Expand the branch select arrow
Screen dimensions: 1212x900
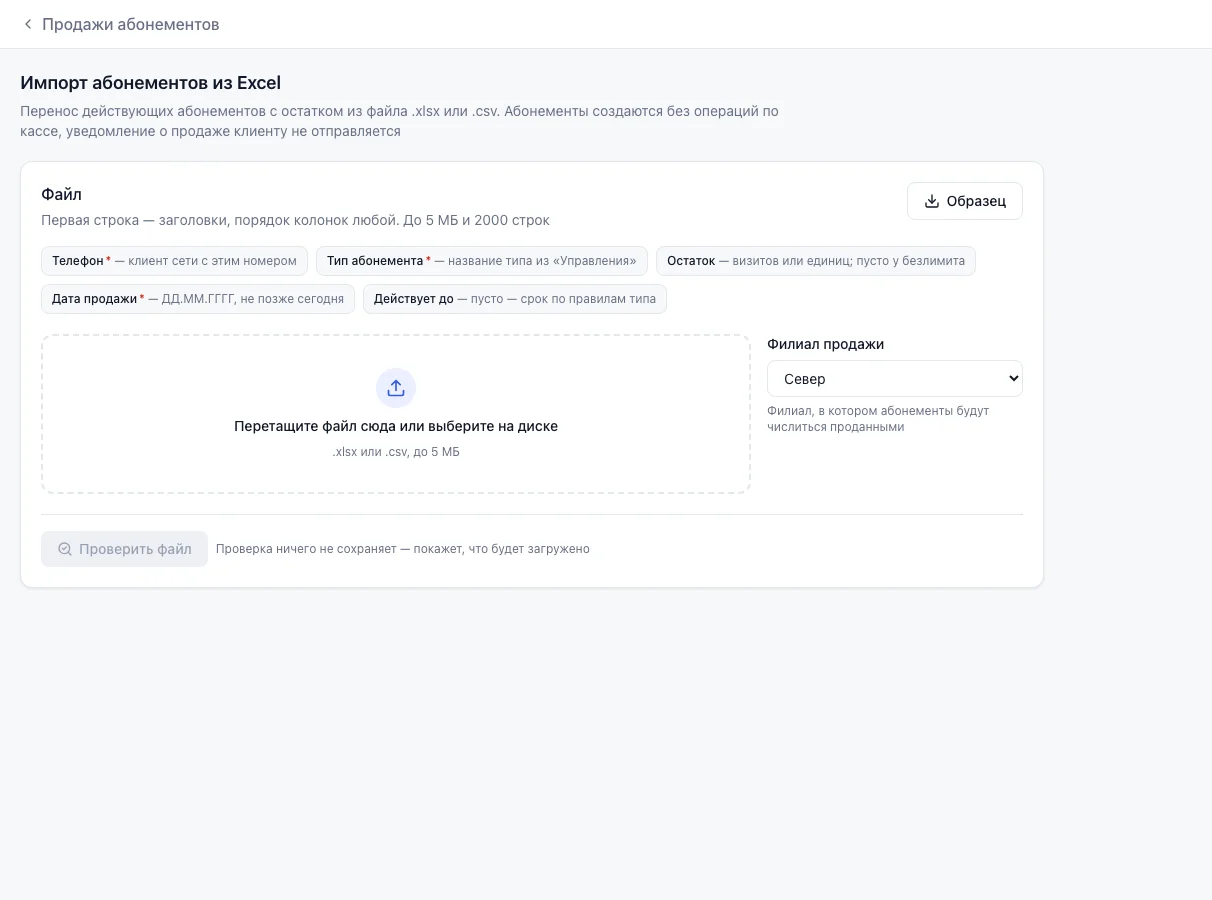click(x=1013, y=379)
